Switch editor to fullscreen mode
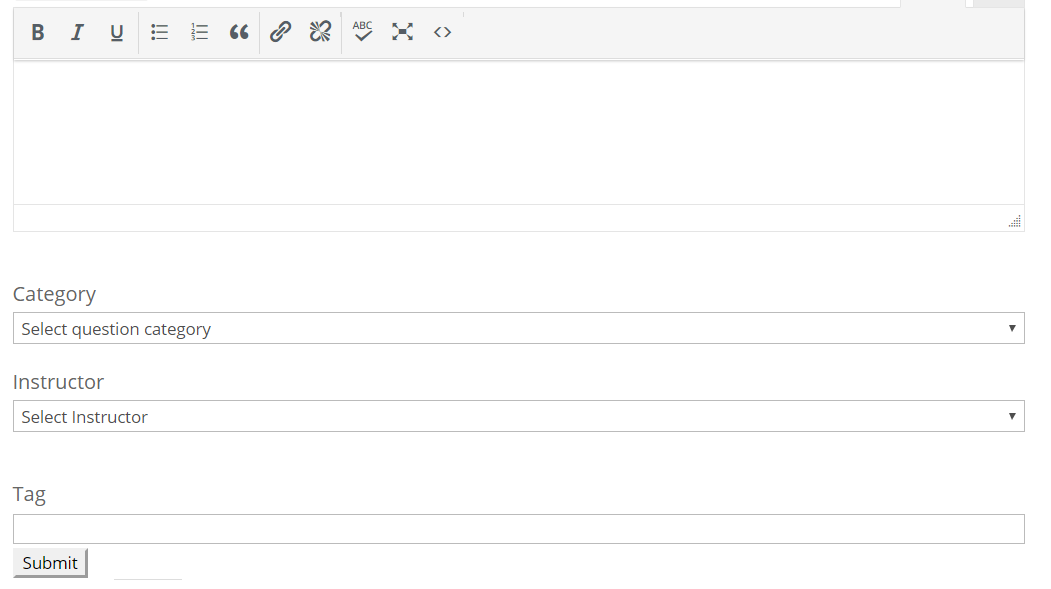 (x=402, y=32)
